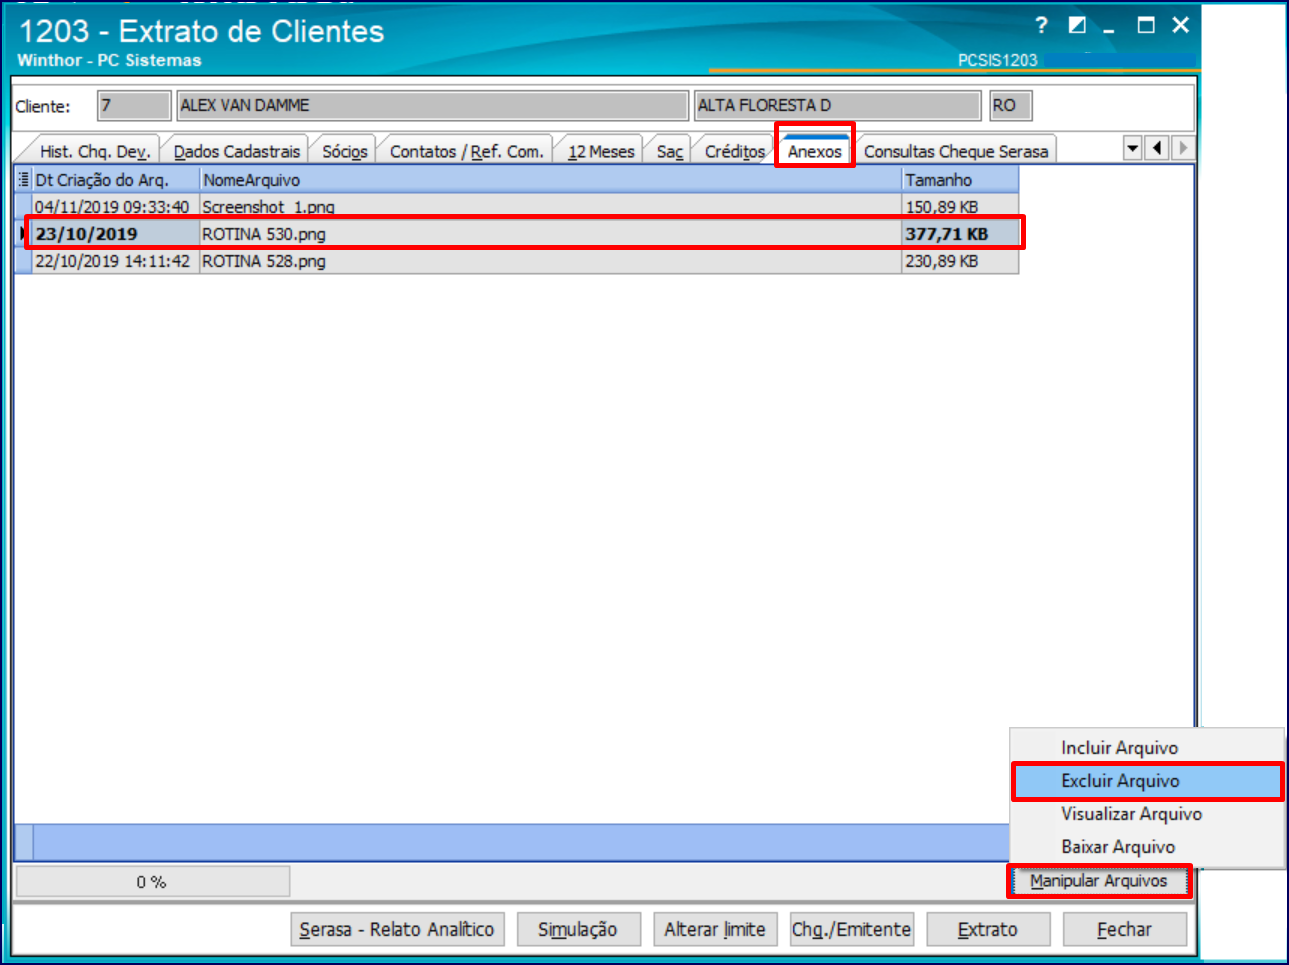
Task: Click the date cell 04/11/2019 09:33:40
Action: (x=116, y=206)
